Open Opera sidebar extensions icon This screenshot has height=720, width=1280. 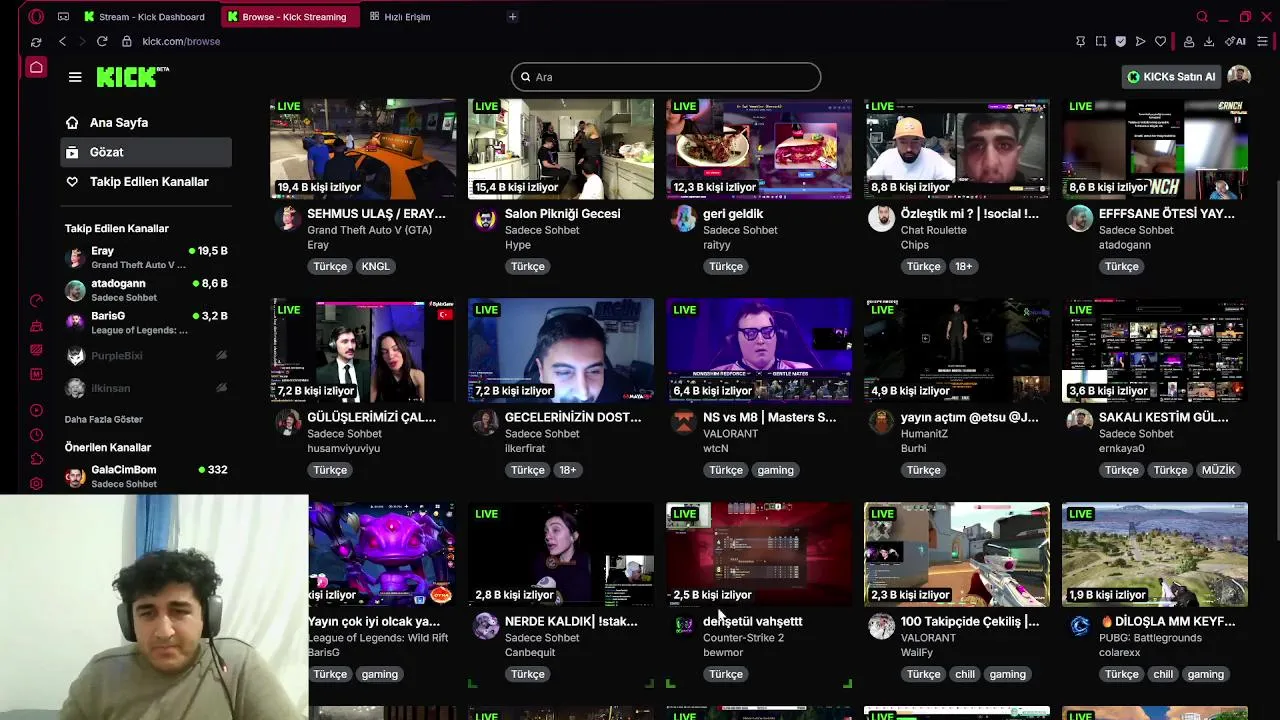point(36,459)
